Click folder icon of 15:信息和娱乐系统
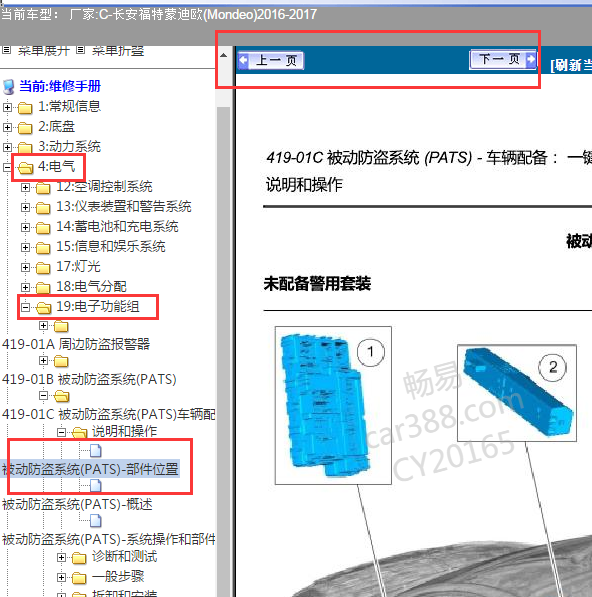The image size is (592, 597). coord(43,248)
